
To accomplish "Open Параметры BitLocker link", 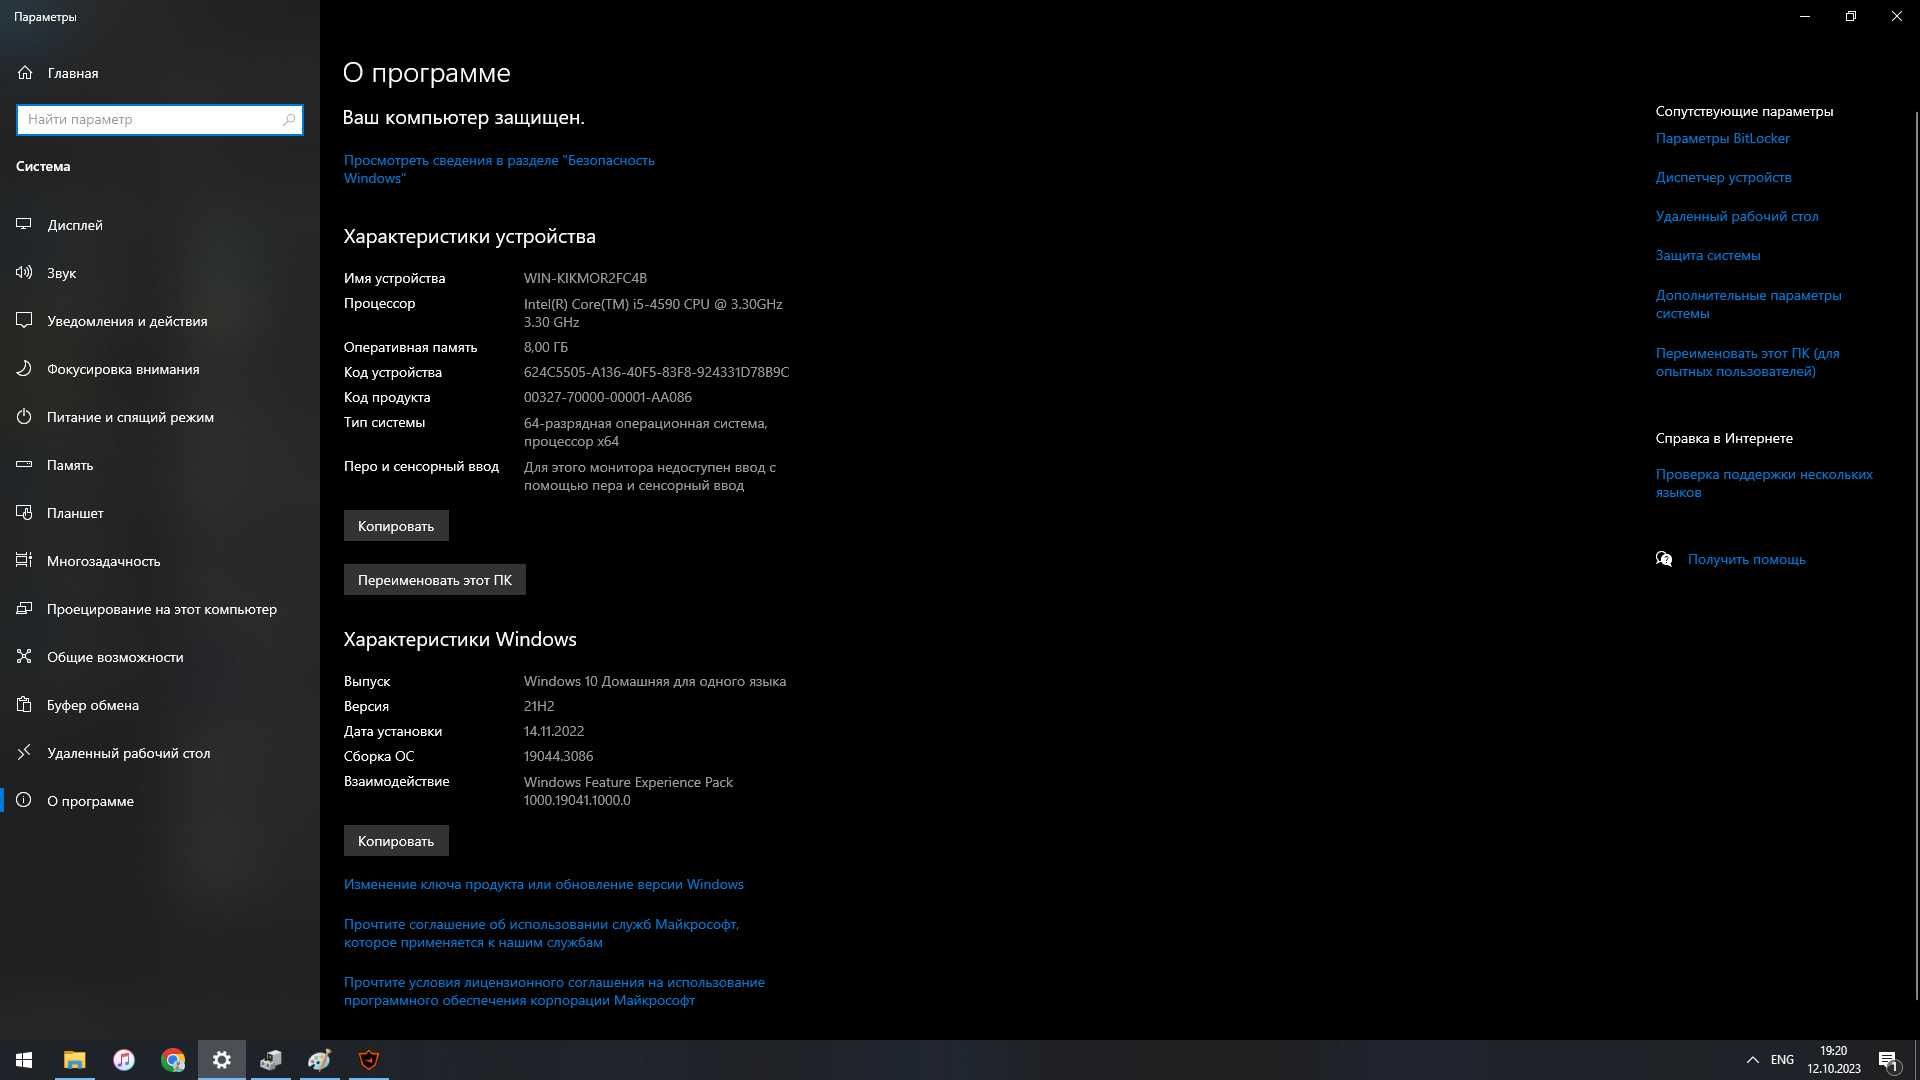I will [x=1722, y=139].
